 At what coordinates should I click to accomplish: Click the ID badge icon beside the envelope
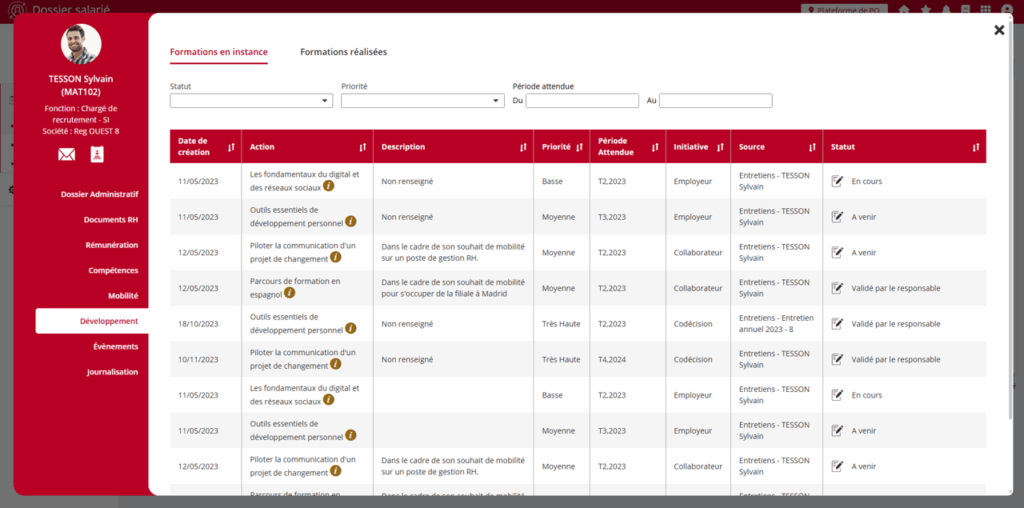click(97, 154)
